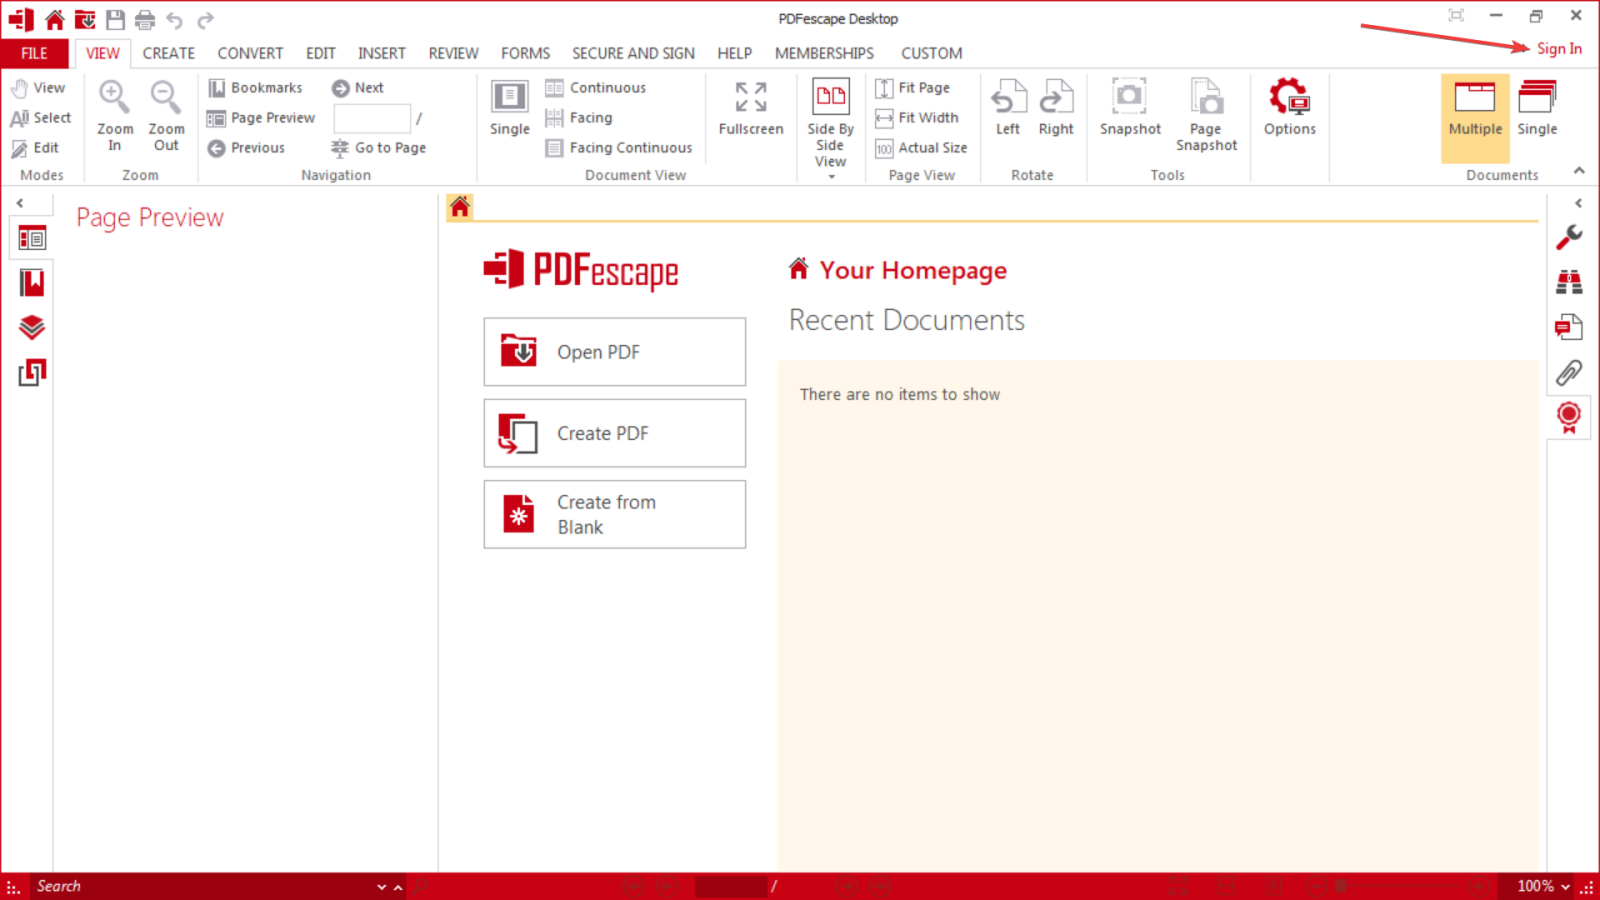Switch to Single page document view

click(x=510, y=108)
